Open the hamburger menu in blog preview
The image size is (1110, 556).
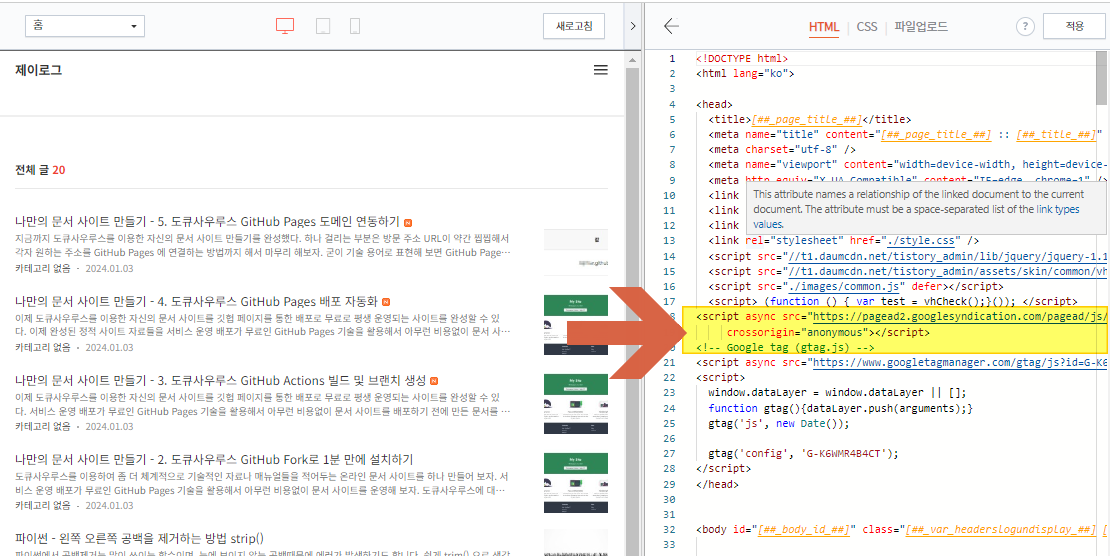600,70
